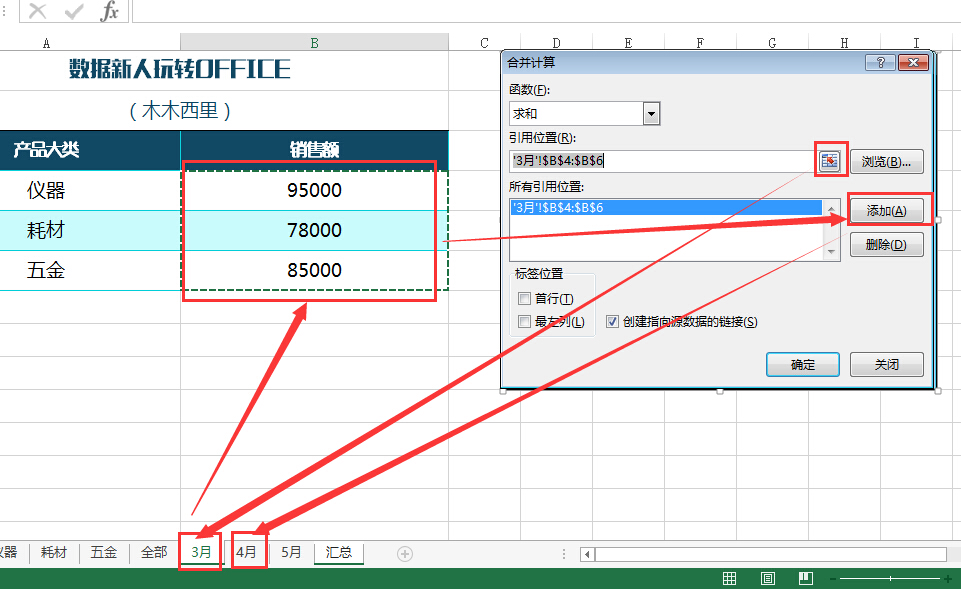Click the 数据新人玩转OFFICE title cell

point(180,69)
